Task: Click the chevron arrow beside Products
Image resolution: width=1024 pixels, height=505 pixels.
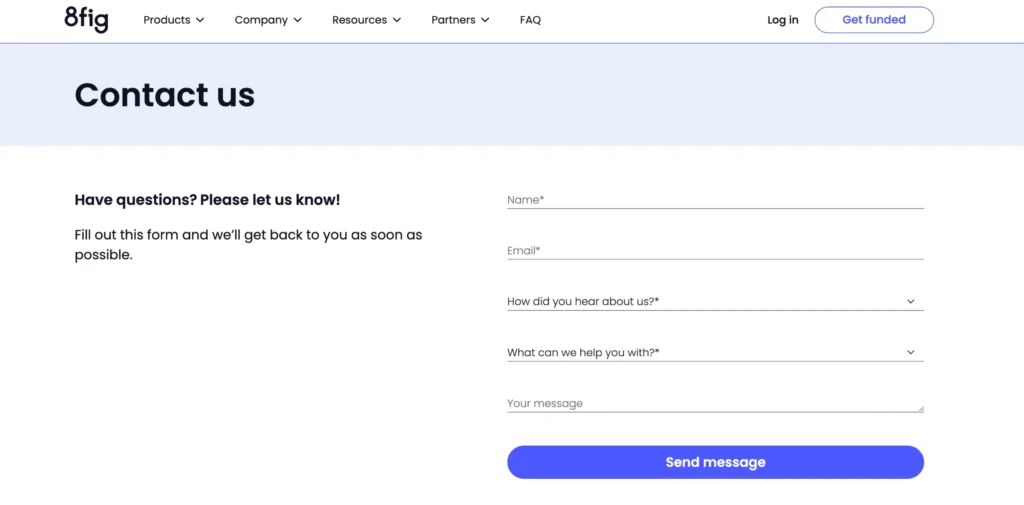Action: (x=200, y=20)
